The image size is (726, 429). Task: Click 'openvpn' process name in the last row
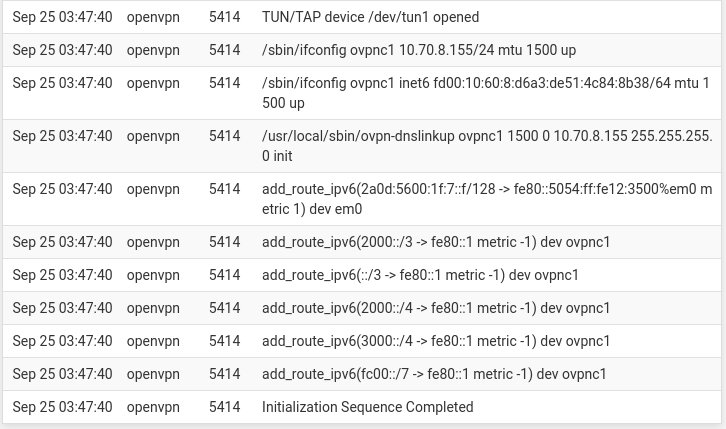coord(153,407)
